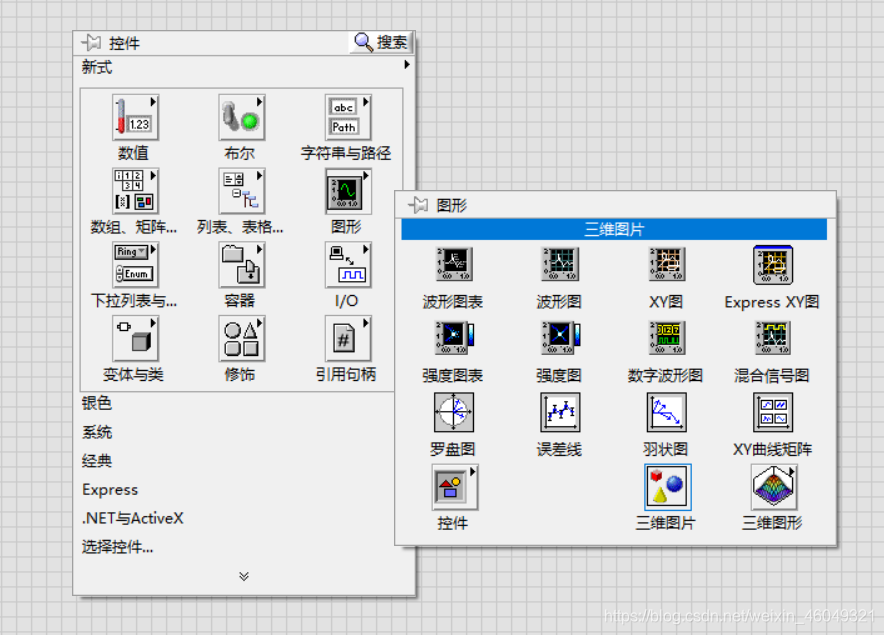Click the 新式 category label
The image size is (884, 635).
pos(97,67)
